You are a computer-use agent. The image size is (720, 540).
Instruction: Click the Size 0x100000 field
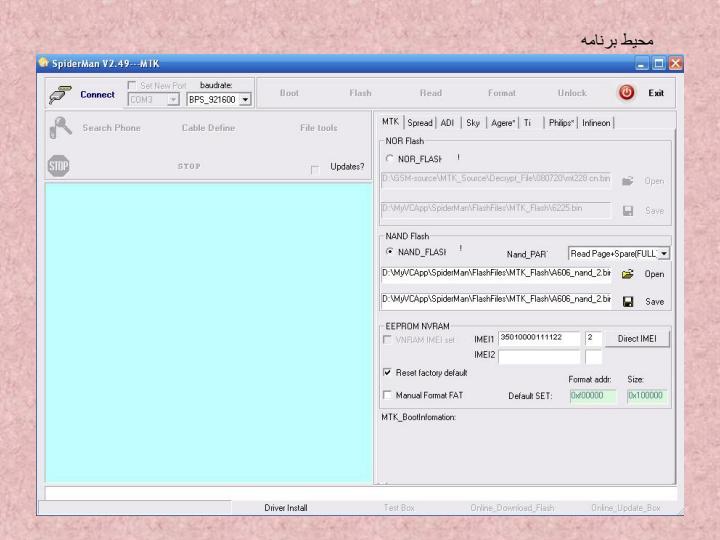(x=647, y=396)
